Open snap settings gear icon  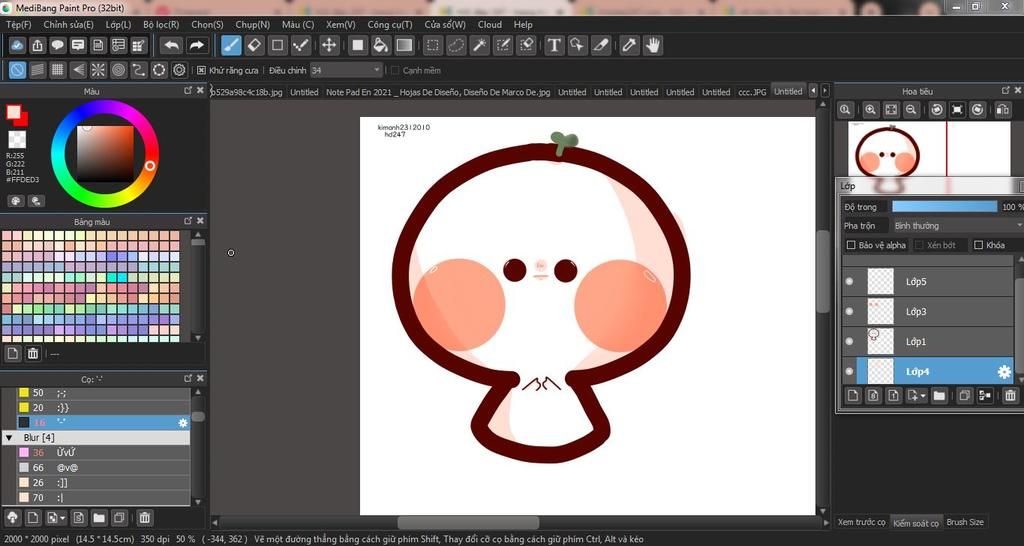(180, 70)
